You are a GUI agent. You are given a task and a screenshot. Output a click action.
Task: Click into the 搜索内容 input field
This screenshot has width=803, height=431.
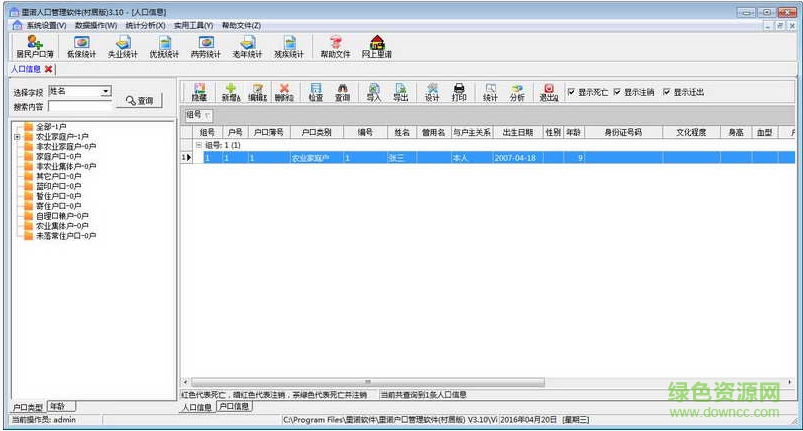tap(80, 106)
